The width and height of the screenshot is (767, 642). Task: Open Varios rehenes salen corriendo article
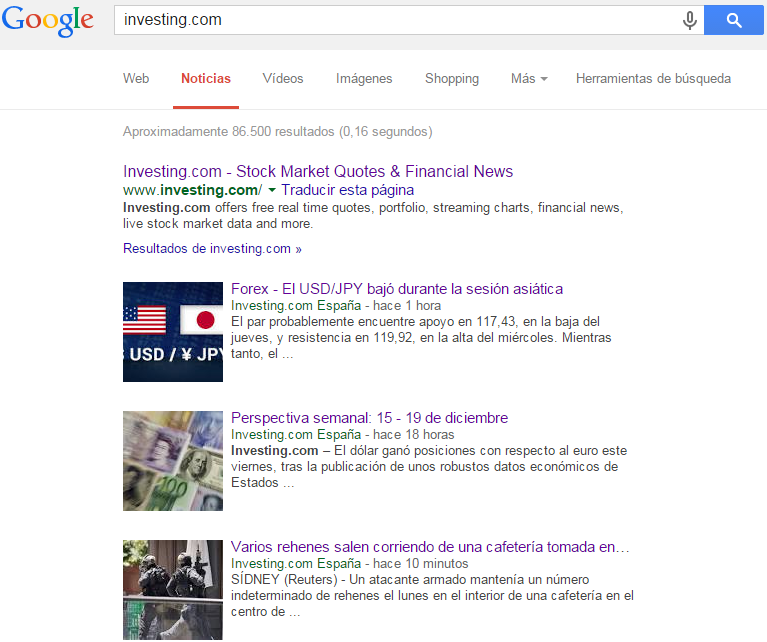click(430, 547)
